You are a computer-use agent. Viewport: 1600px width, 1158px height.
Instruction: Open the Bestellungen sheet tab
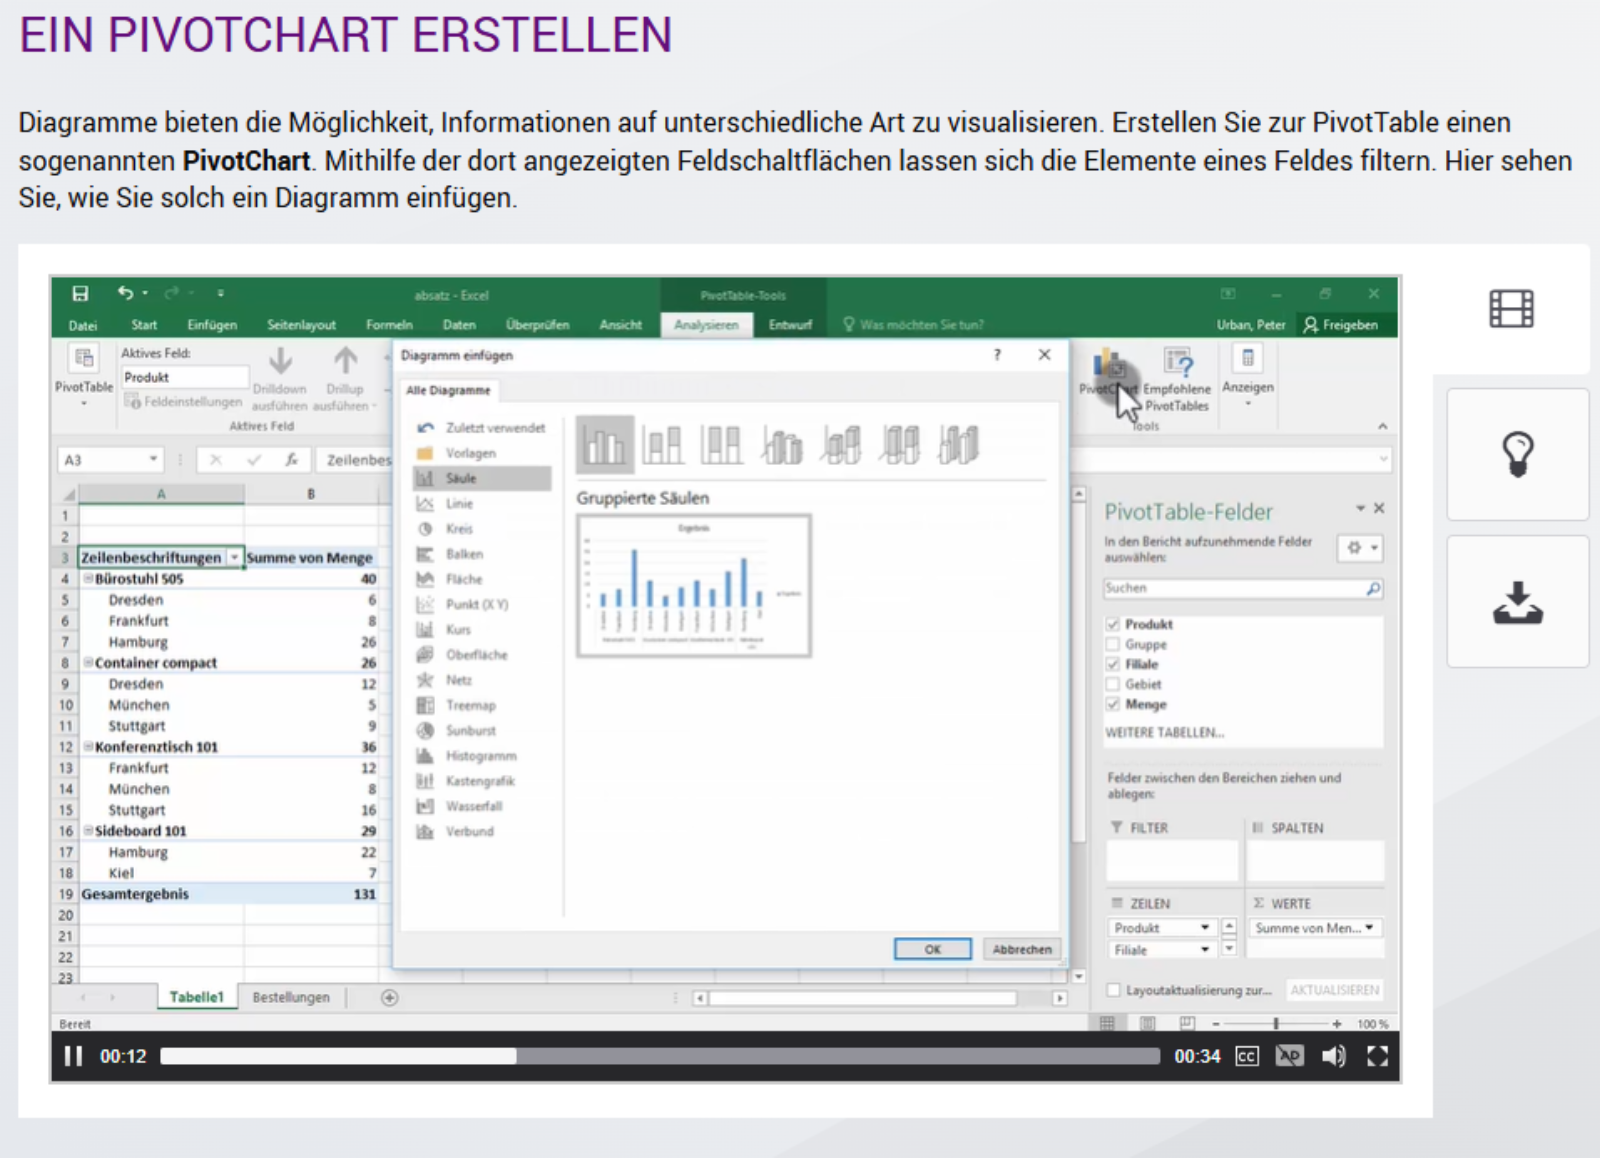290,997
